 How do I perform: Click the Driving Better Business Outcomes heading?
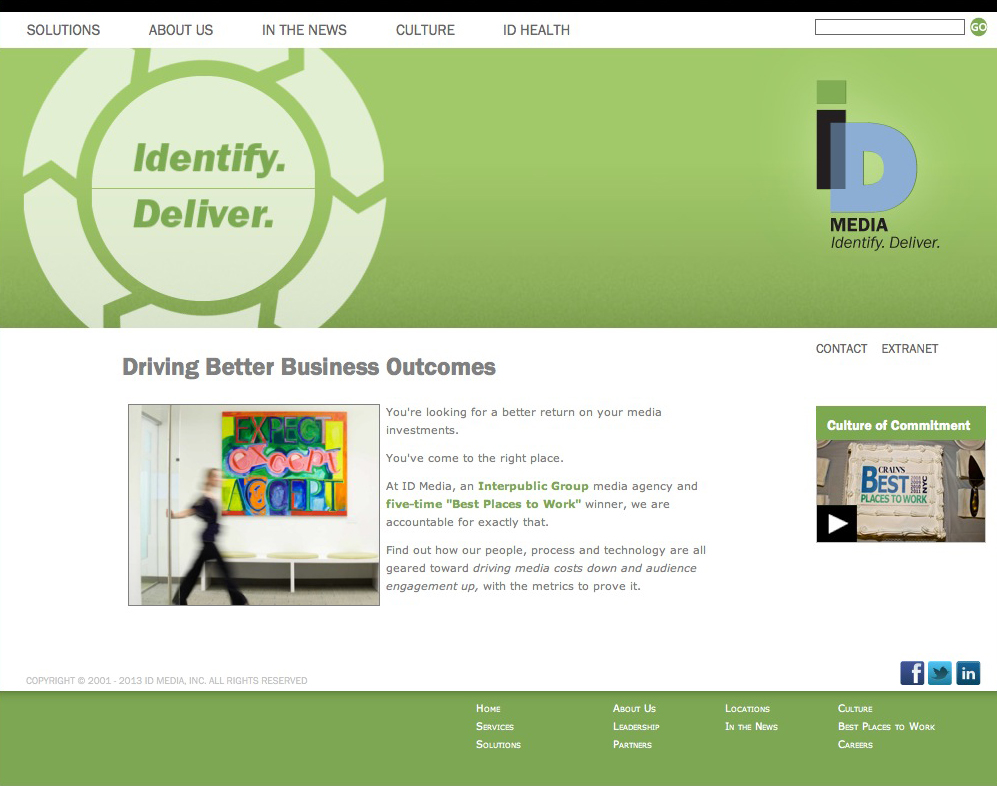(x=309, y=367)
